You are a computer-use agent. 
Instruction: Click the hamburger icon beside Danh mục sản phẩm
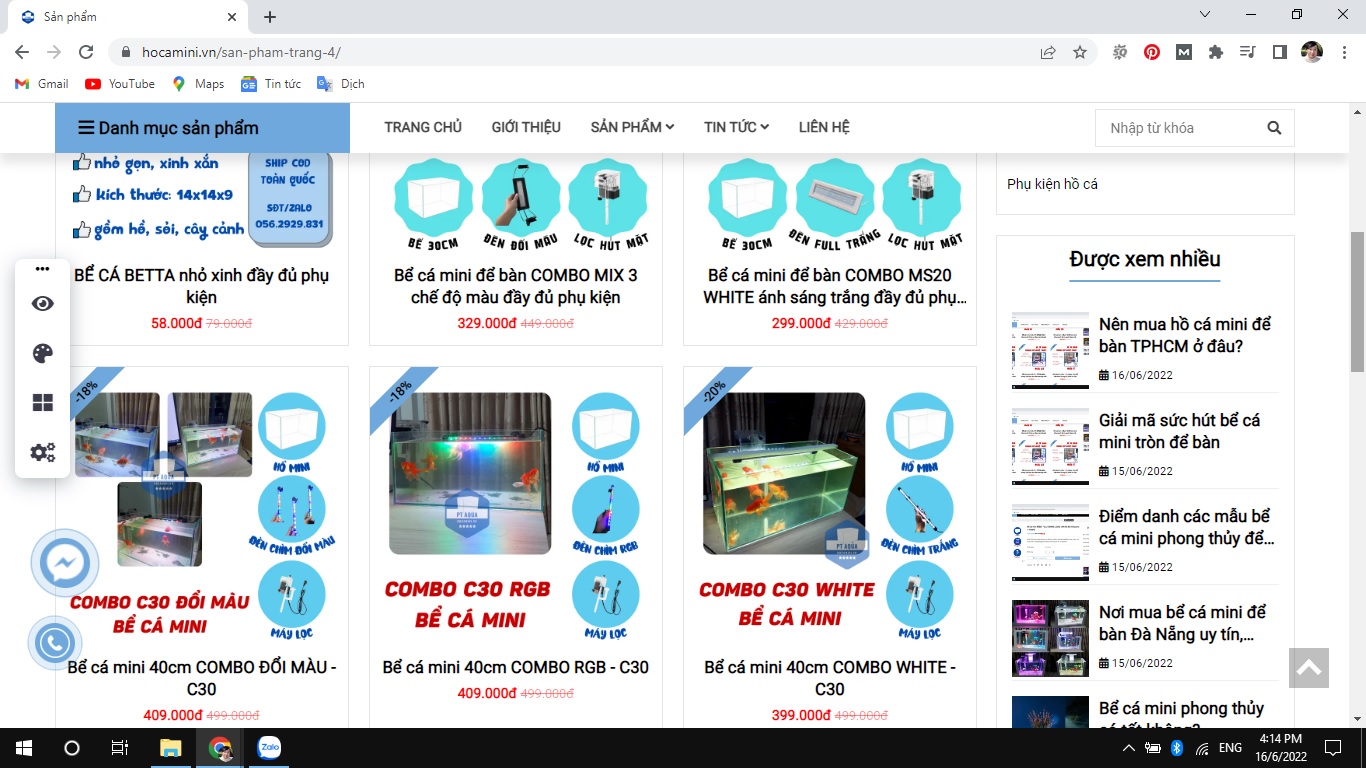[x=86, y=128]
